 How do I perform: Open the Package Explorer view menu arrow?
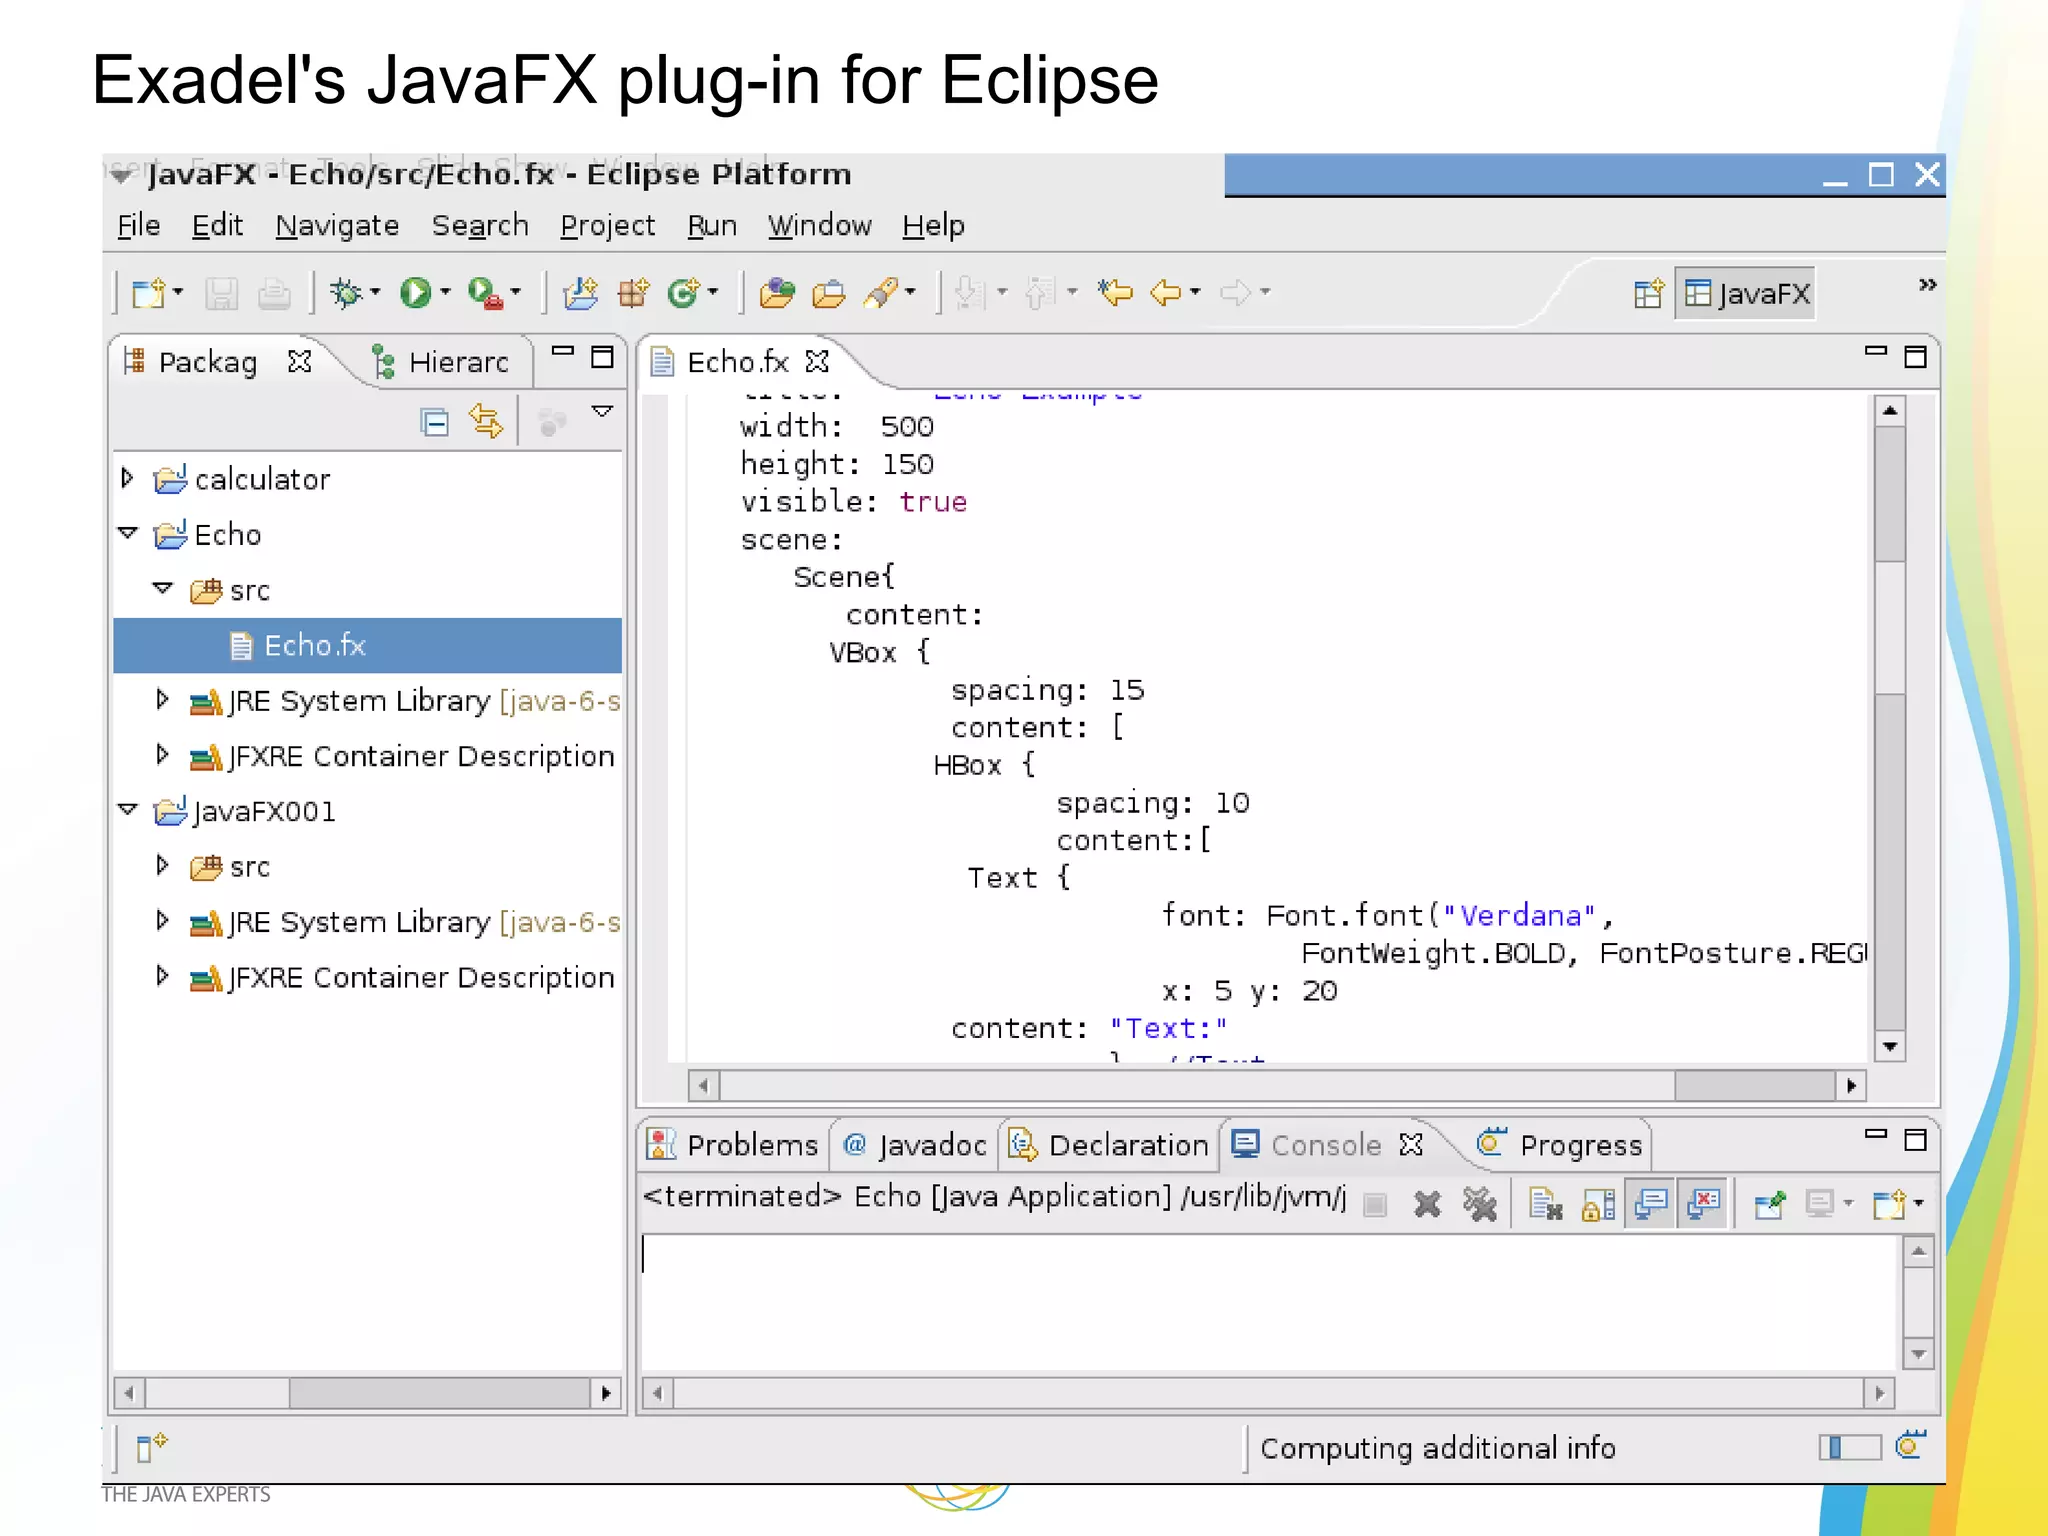(x=602, y=411)
